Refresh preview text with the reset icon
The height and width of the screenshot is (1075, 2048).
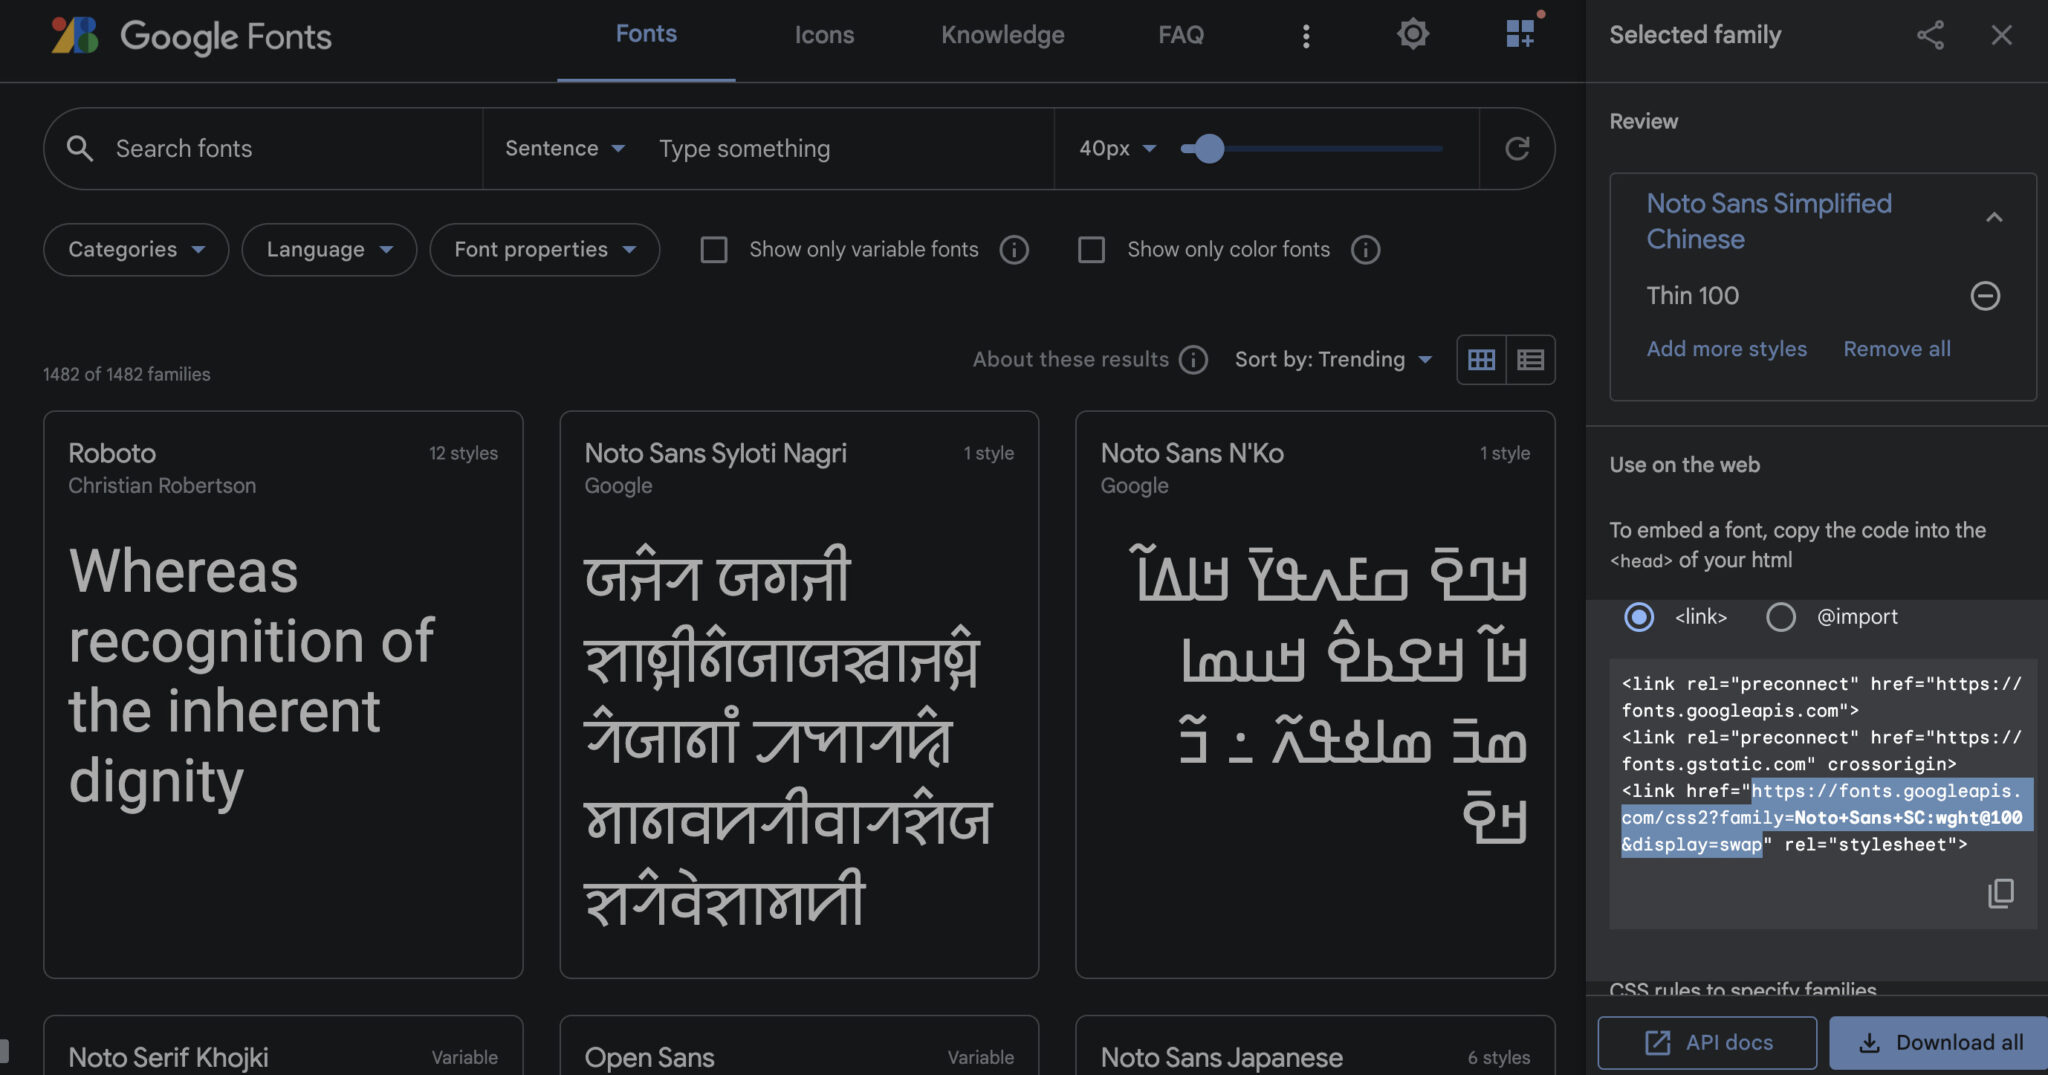pyautogui.click(x=1517, y=148)
